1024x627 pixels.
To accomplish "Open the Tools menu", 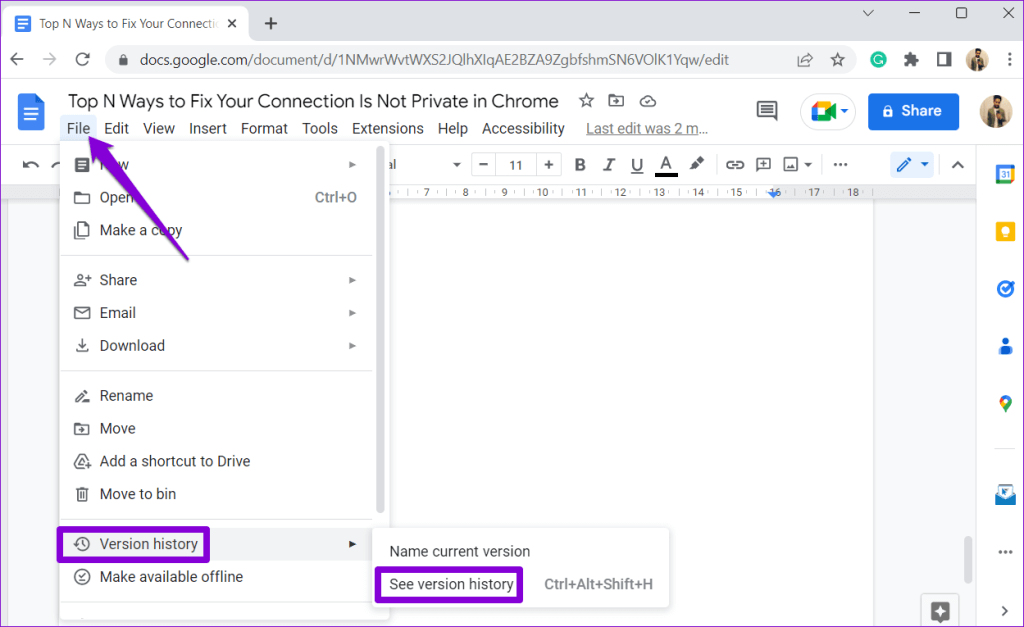I will [x=319, y=128].
